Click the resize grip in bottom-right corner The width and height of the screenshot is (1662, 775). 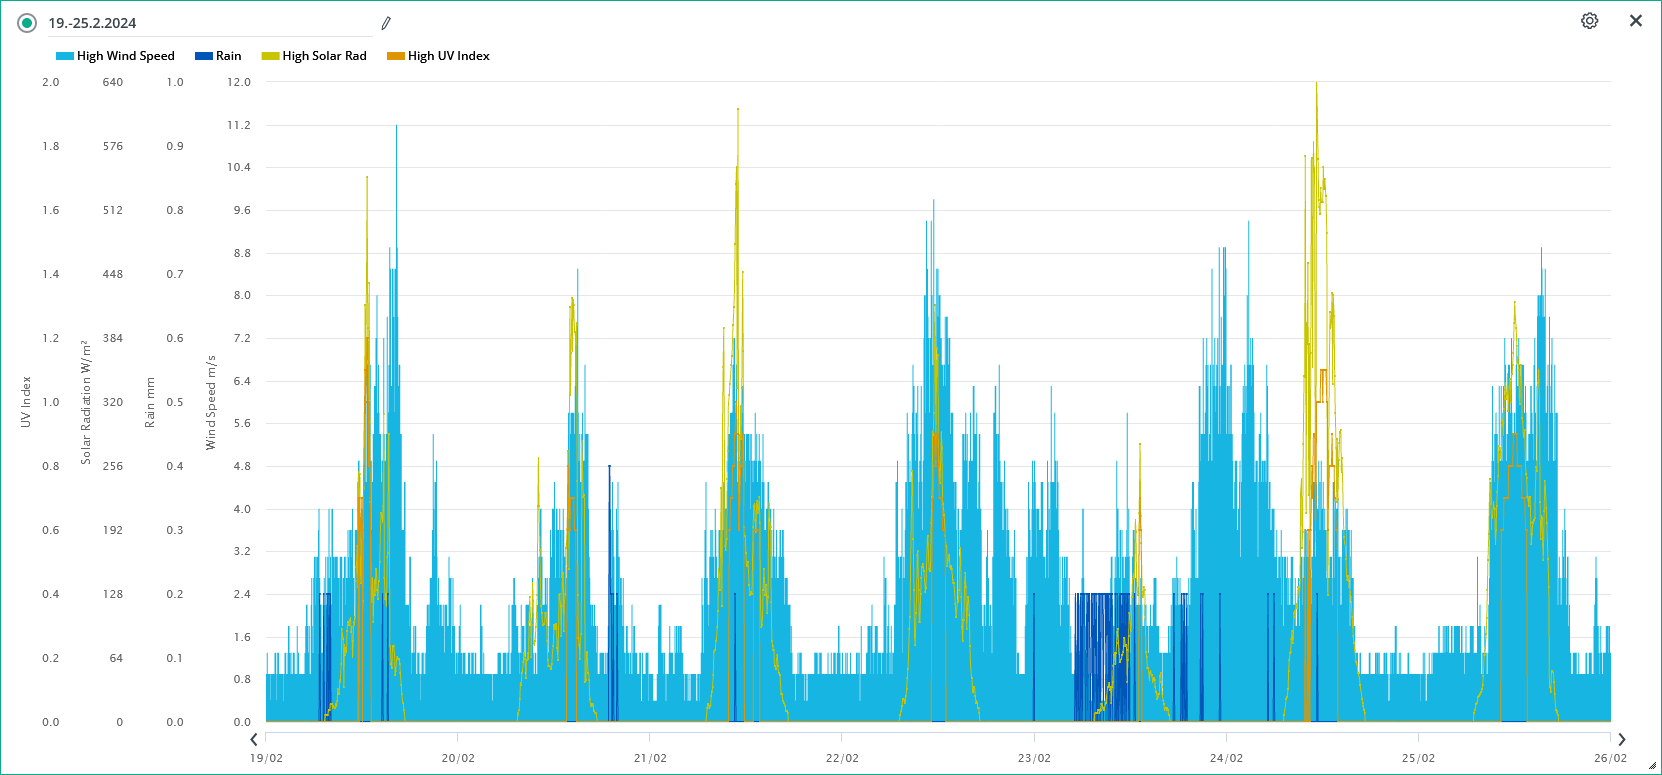(1655, 768)
